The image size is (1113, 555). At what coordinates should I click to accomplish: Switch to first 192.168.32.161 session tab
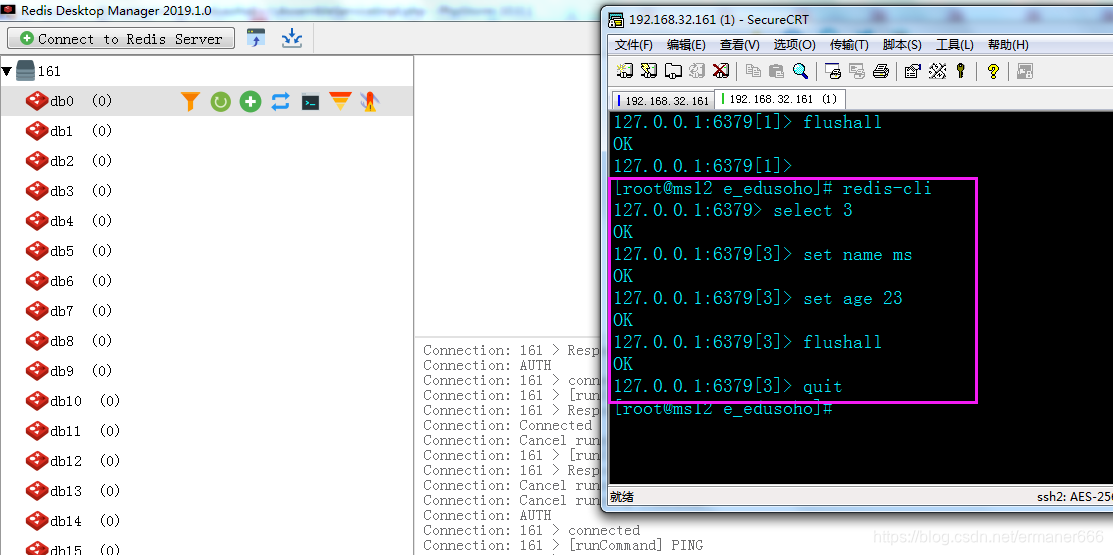pyautogui.click(x=662, y=101)
